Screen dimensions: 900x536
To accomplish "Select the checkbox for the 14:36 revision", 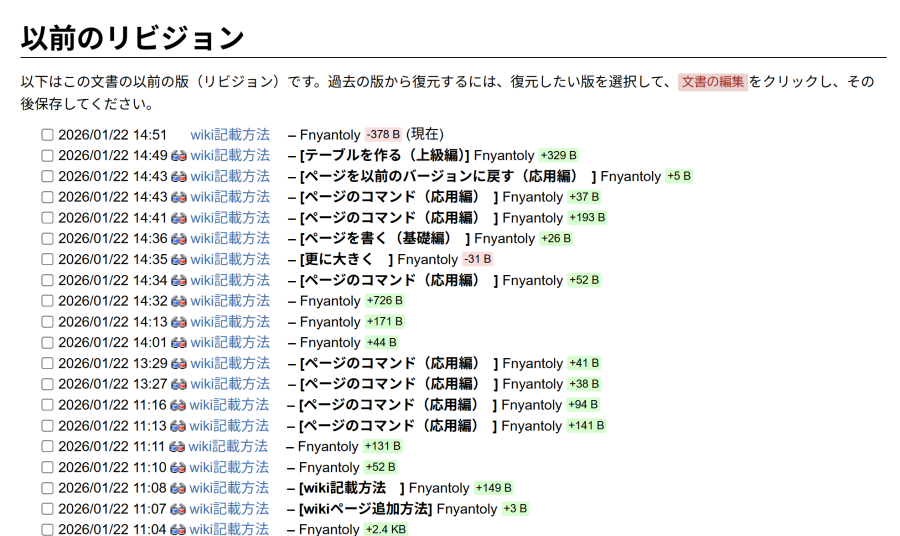I will (x=47, y=239).
